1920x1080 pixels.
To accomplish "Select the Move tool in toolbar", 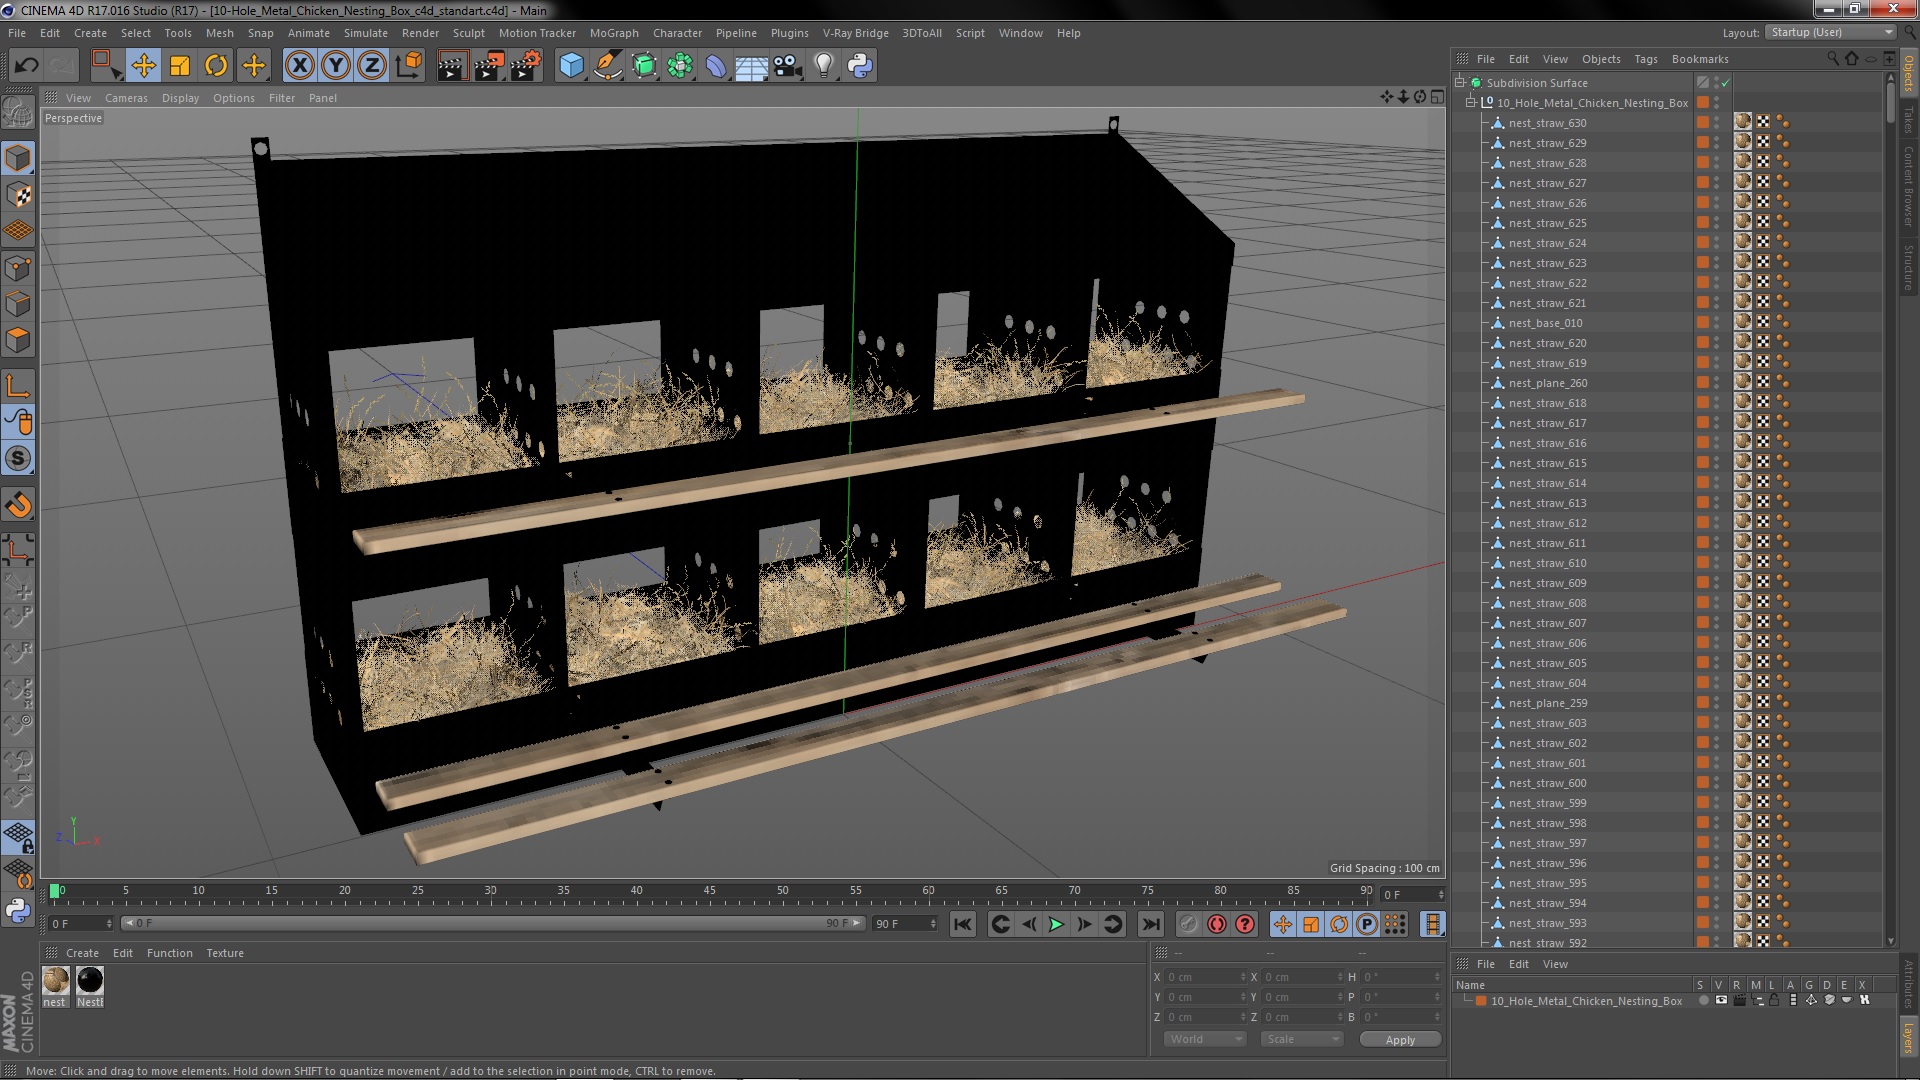I will 143,66.
